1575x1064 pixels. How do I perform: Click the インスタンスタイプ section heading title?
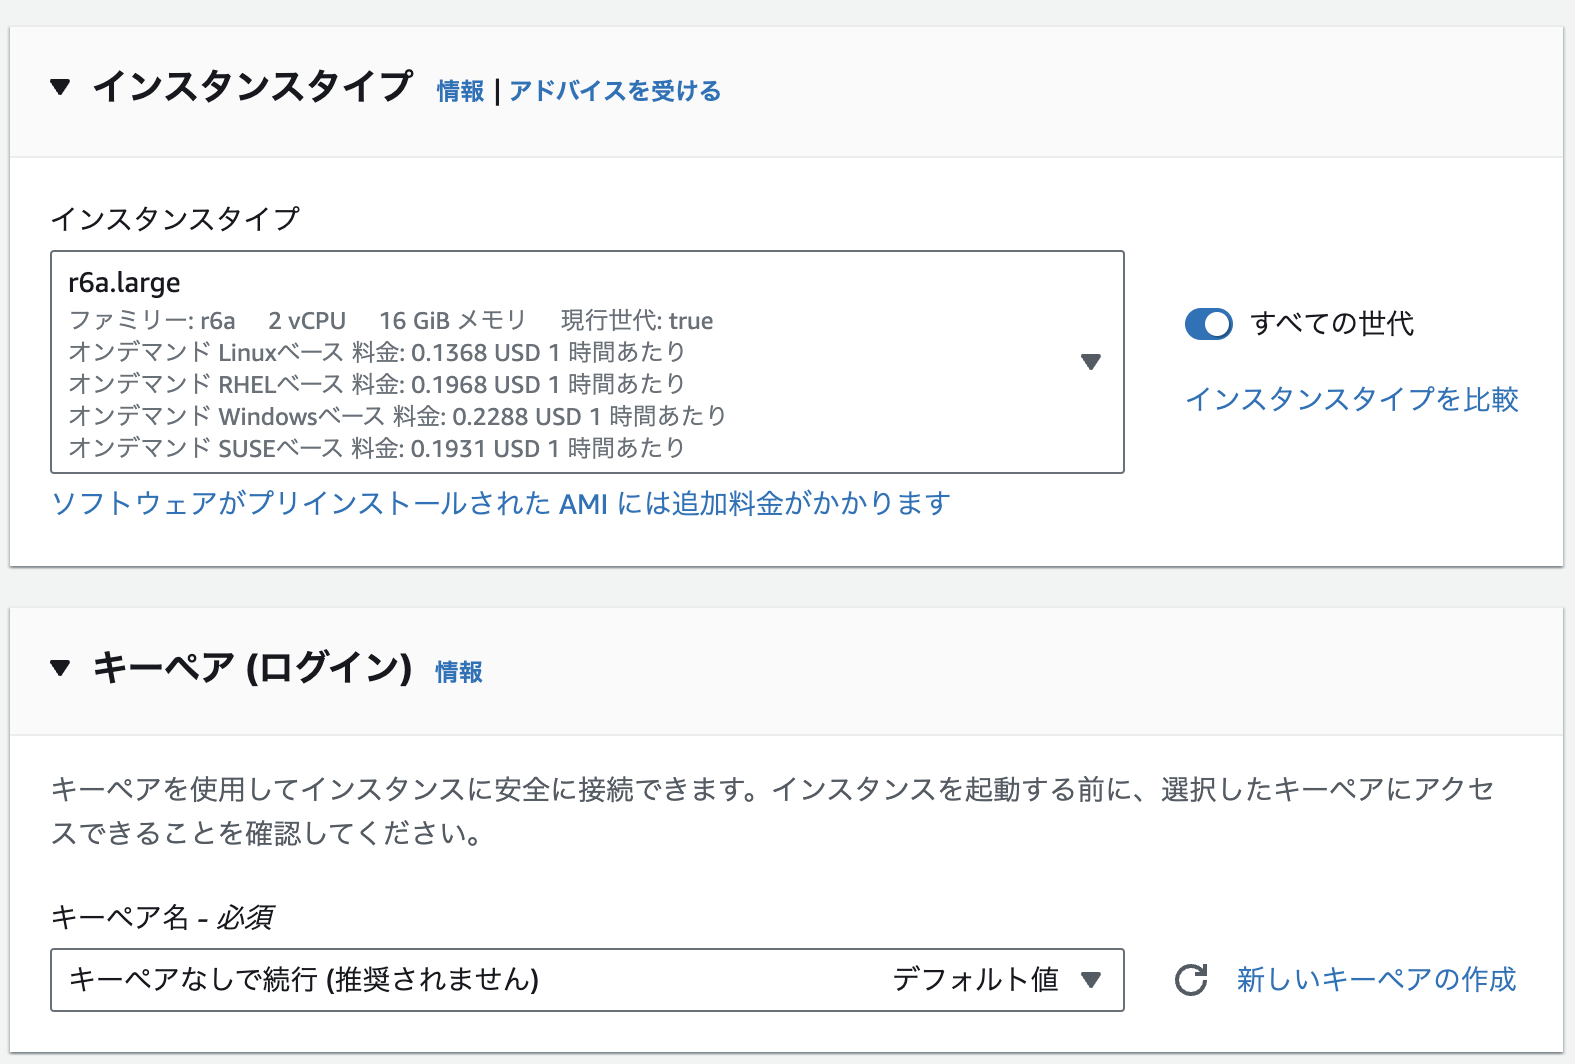point(252,88)
